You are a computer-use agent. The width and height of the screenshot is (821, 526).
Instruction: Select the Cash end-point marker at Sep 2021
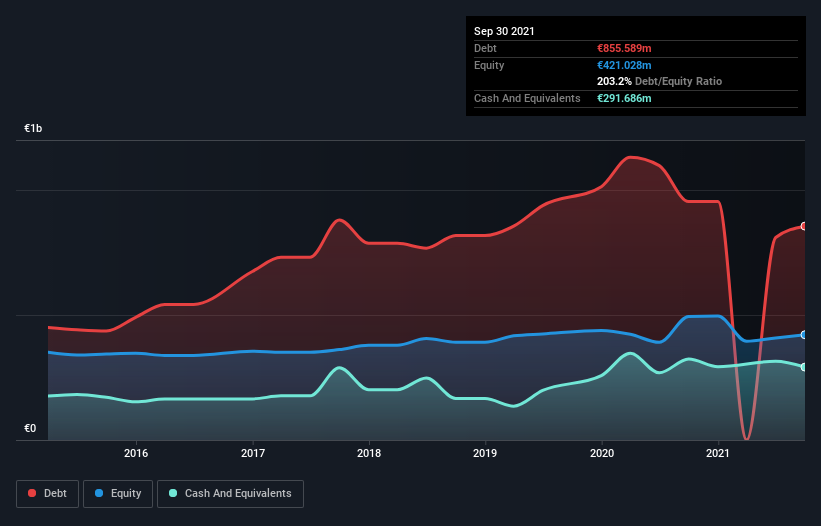click(x=804, y=367)
